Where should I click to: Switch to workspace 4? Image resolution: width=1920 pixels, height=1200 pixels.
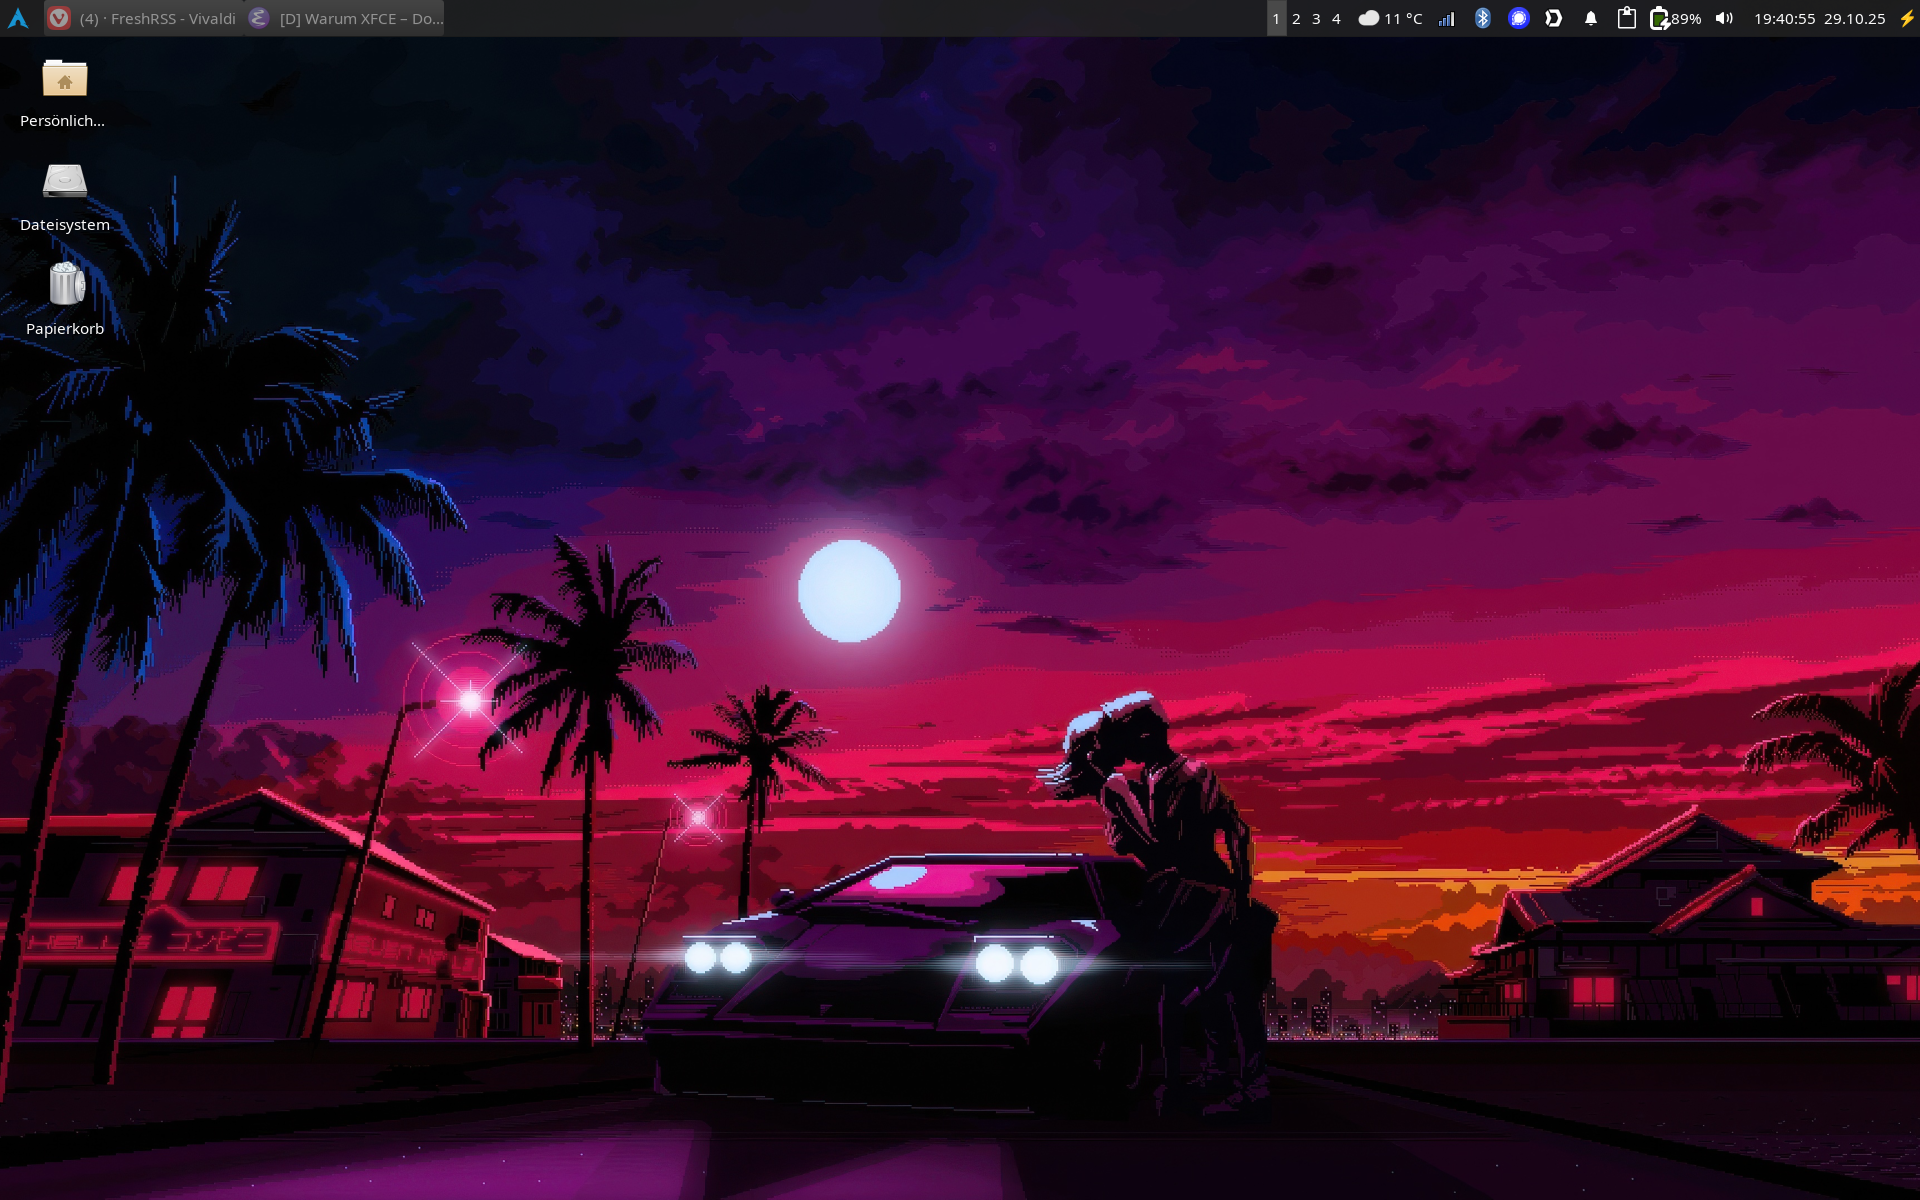click(x=1336, y=17)
